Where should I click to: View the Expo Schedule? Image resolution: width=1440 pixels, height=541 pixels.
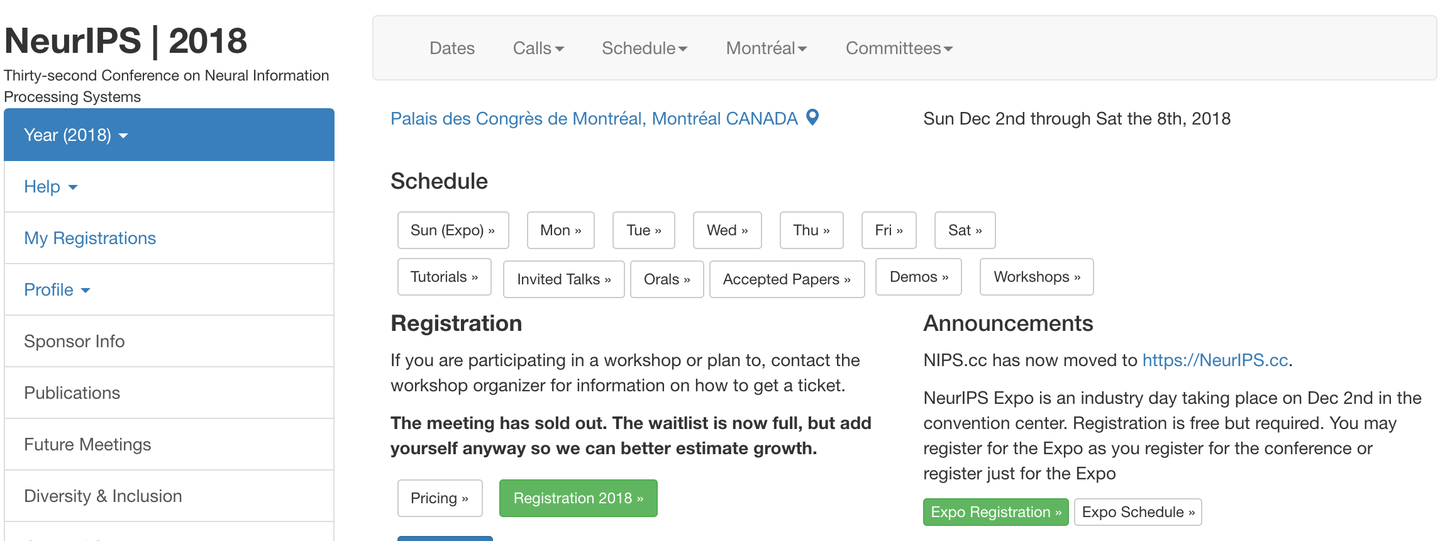point(1138,512)
